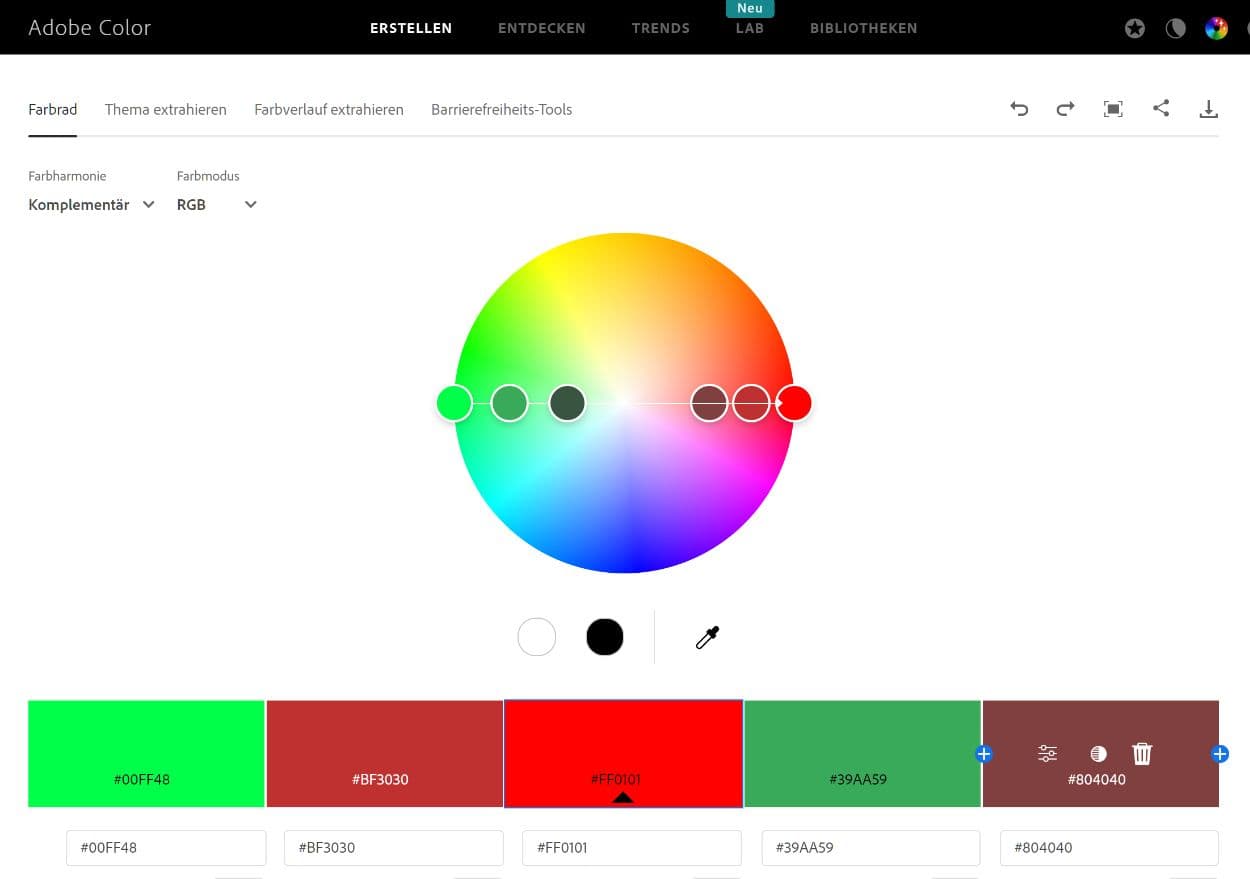Select the eyedropper tool
The width and height of the screenshot is (1250, 879).
pyautogui.click(x=707, y=637)
